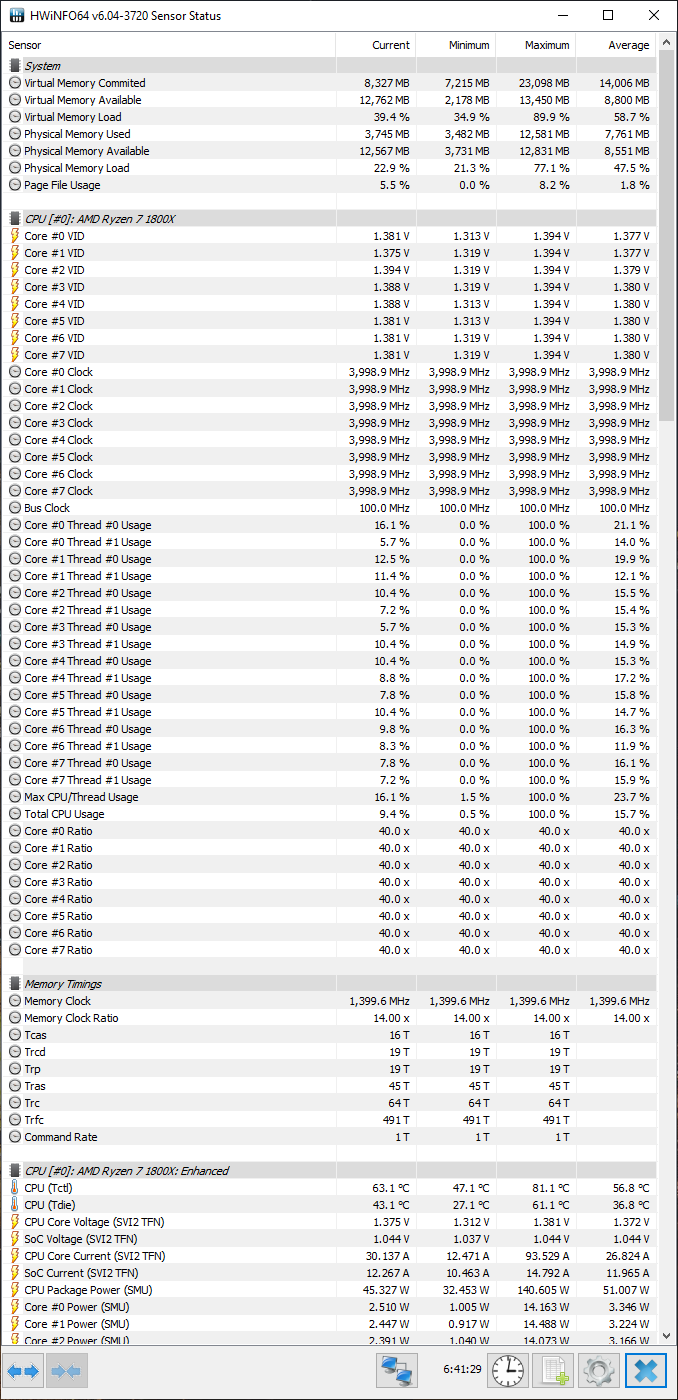Open the remote network monitoring icon
Screen dimensions: 678x1400
[397, 1371]
